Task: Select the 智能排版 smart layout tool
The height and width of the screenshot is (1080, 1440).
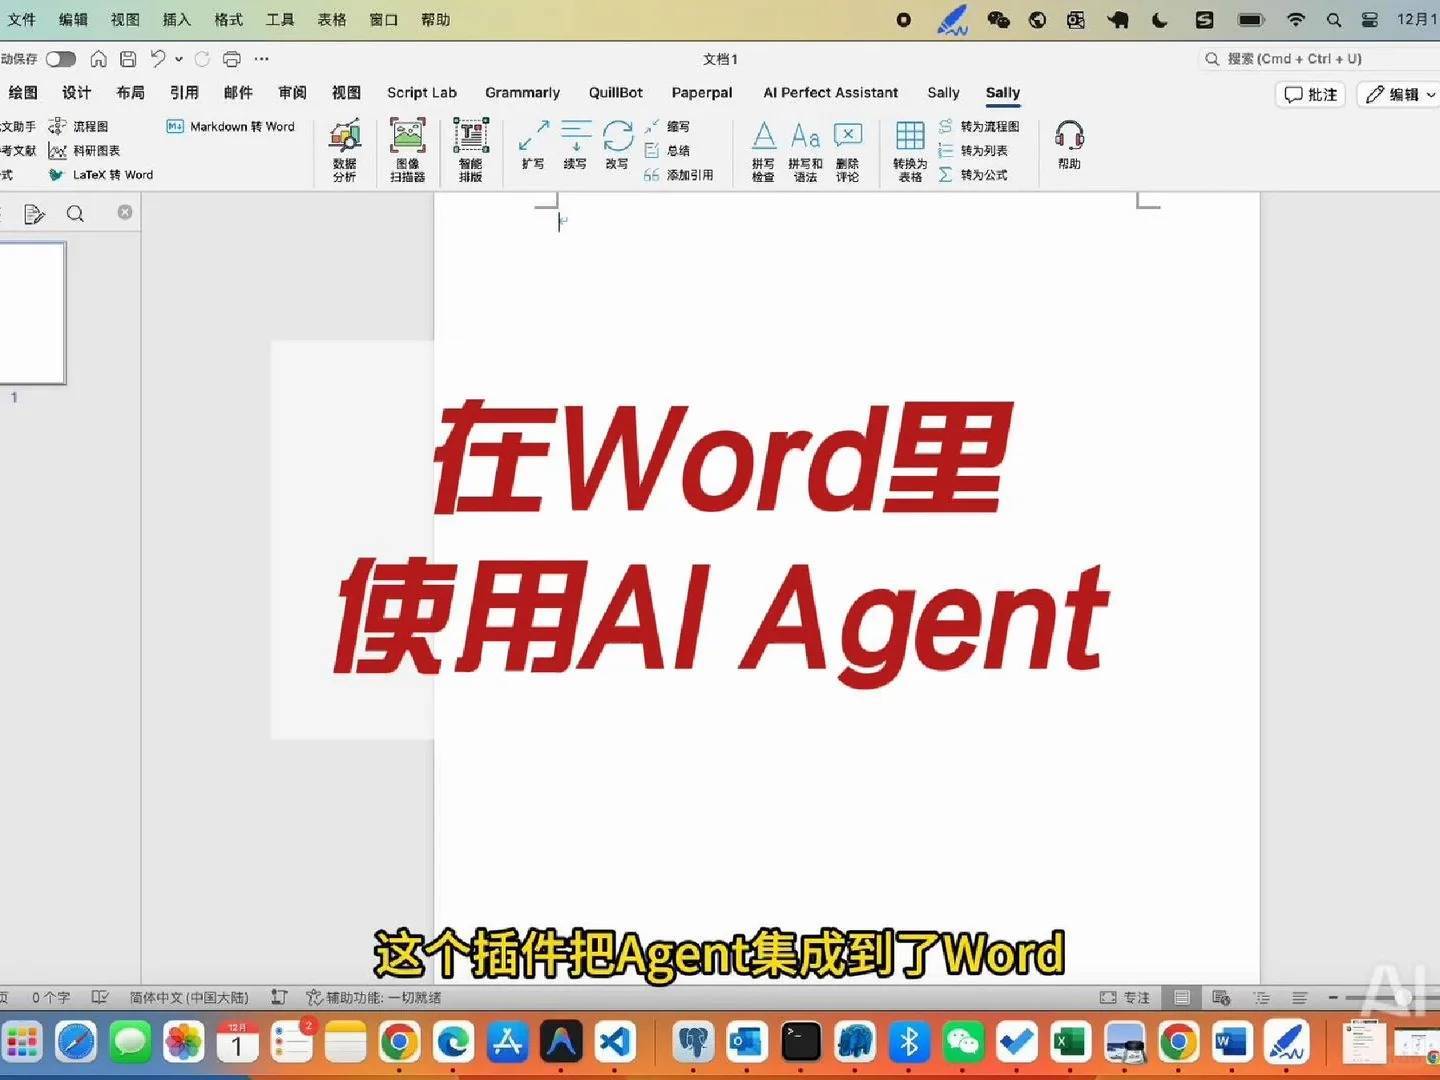Action: point(470,148)
